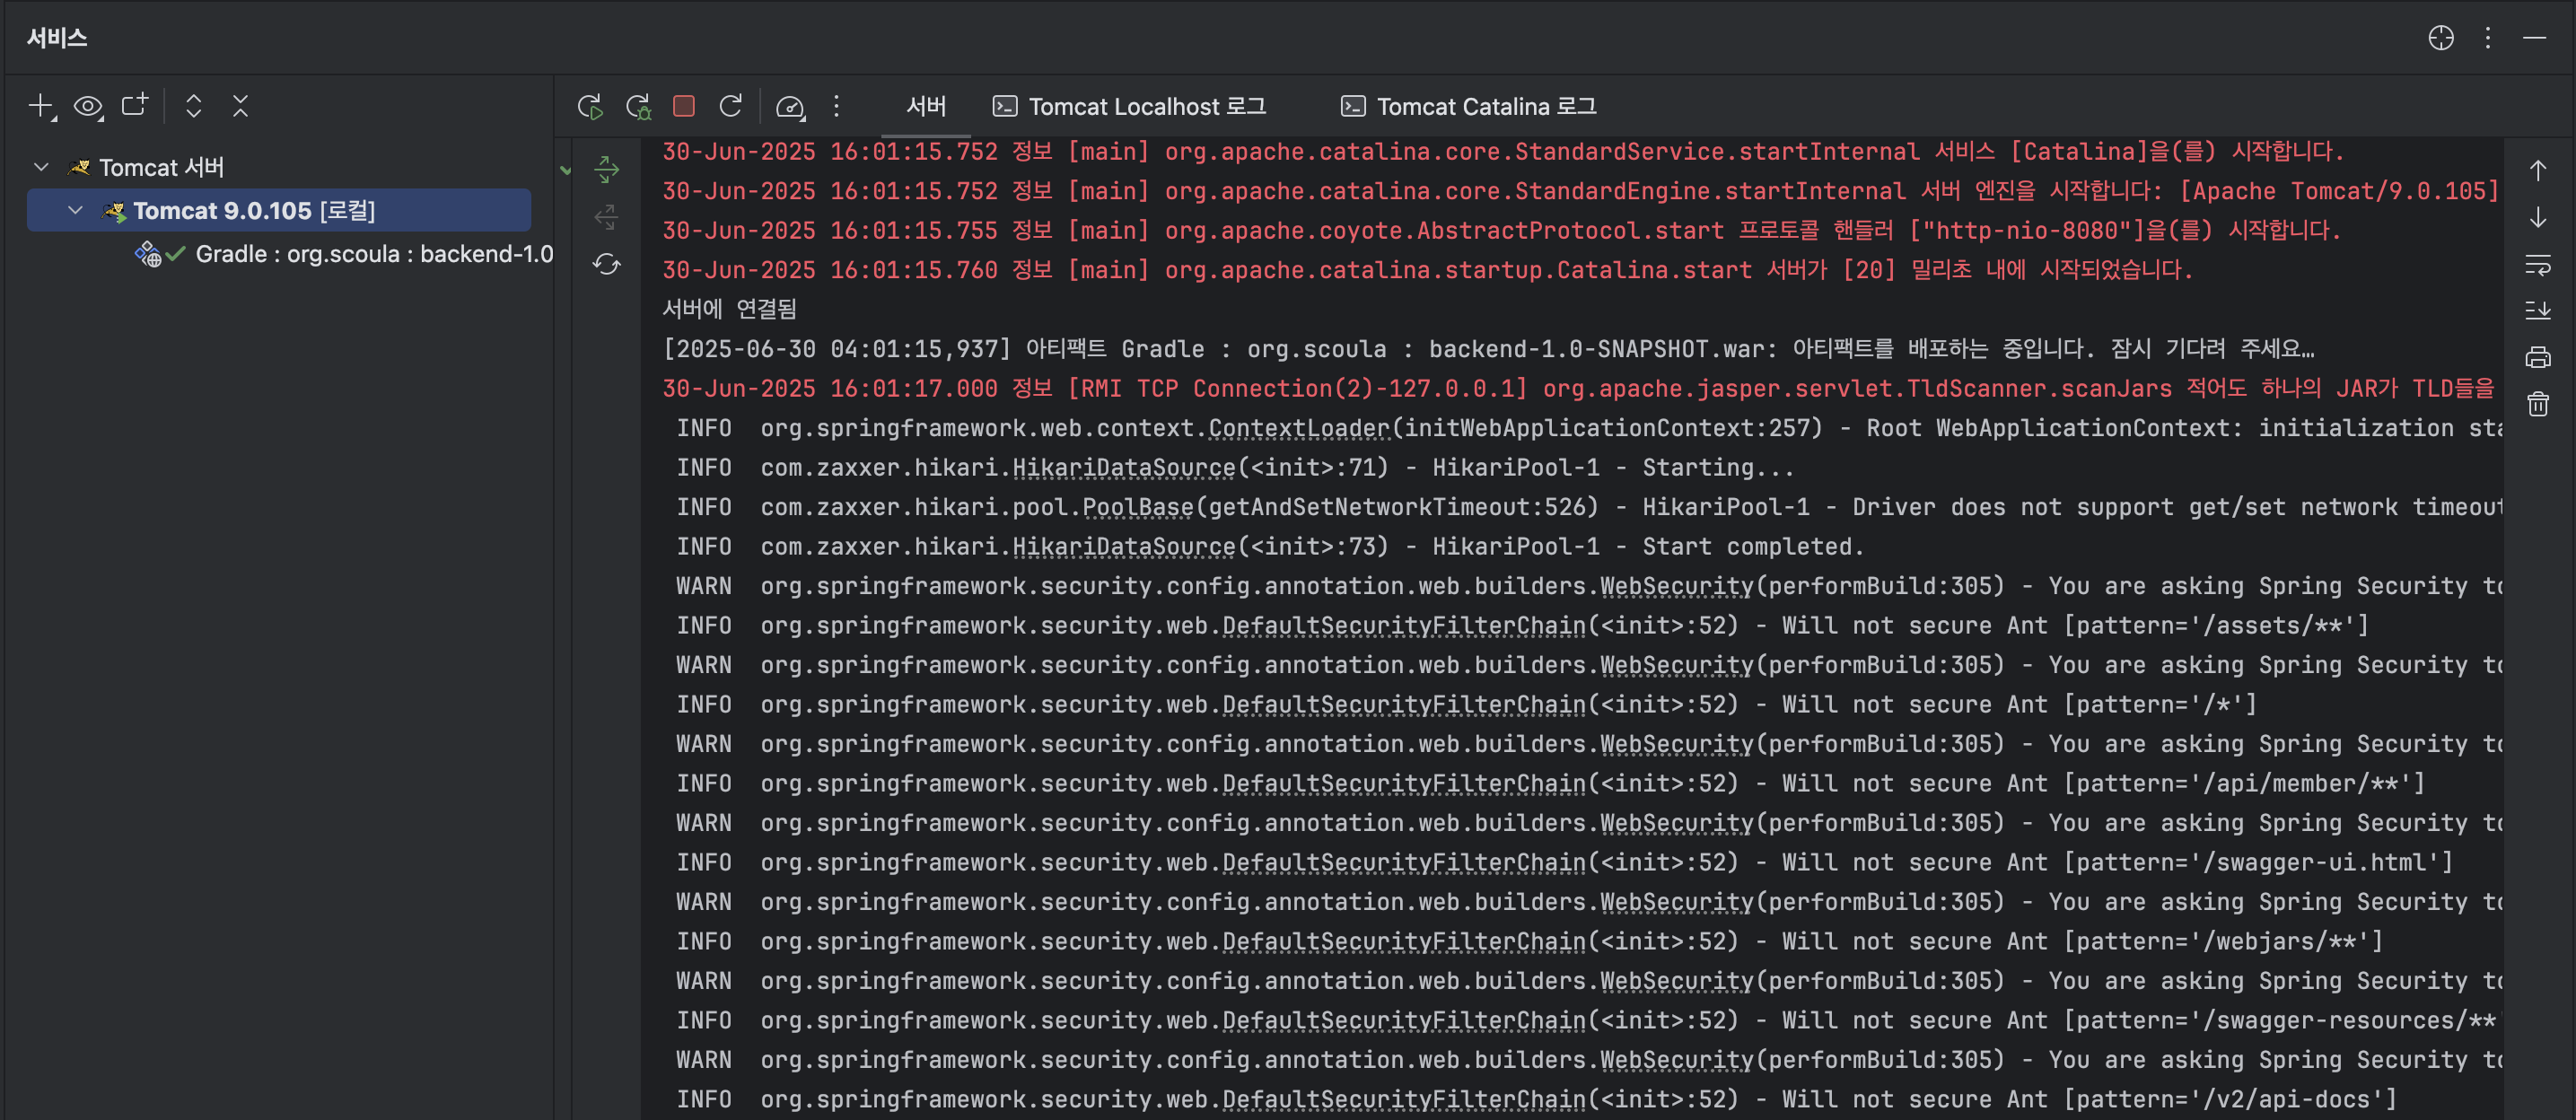The image size is (2576, 1120).
Task: Click the crosshair locate icon in header
Action: (2441, 38)
